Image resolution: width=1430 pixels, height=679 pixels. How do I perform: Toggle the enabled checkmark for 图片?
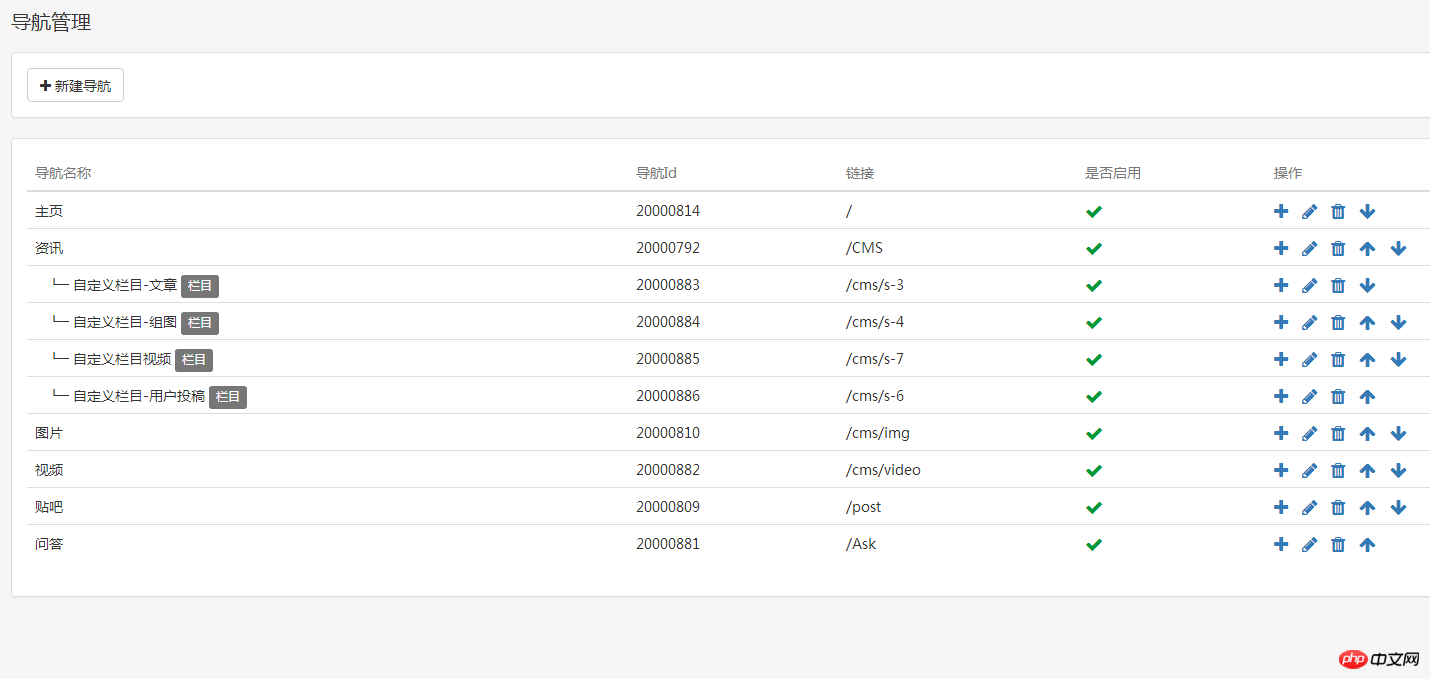(1094, 433)
